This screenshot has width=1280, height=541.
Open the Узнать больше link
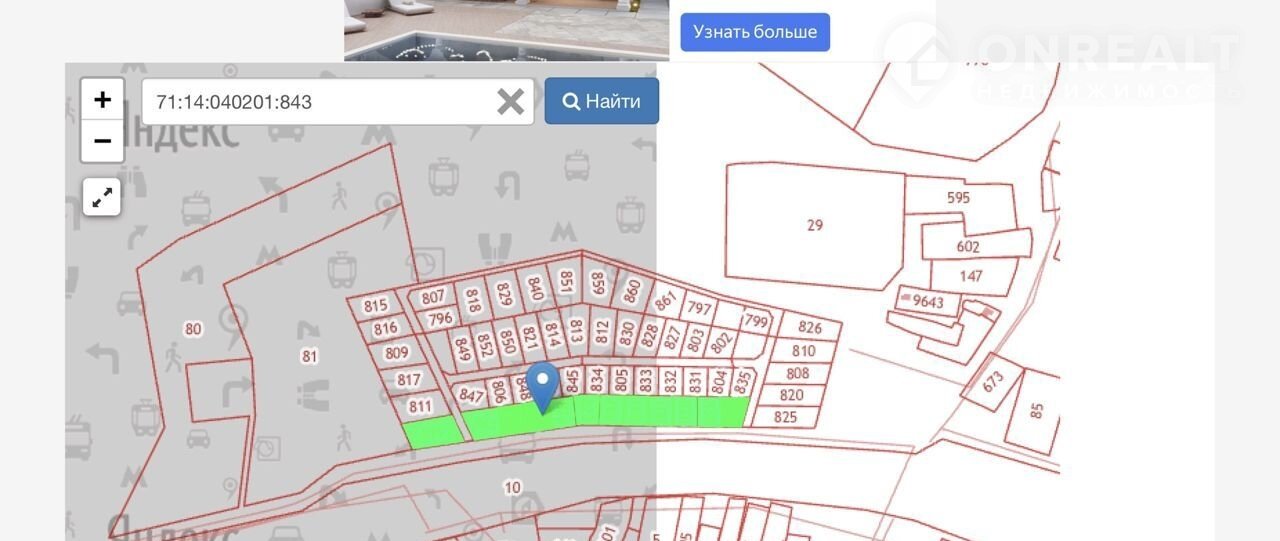[755, 32]
